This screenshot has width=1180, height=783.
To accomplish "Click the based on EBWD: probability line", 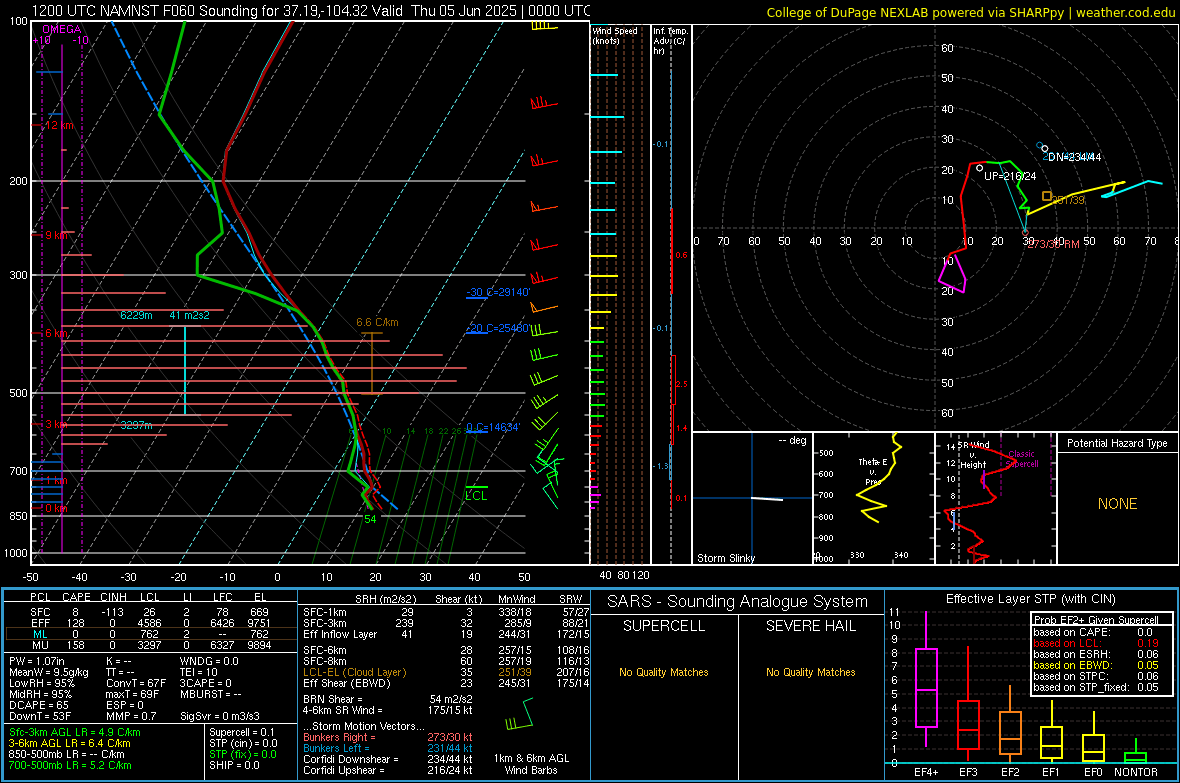I will tap(1096, 665).
